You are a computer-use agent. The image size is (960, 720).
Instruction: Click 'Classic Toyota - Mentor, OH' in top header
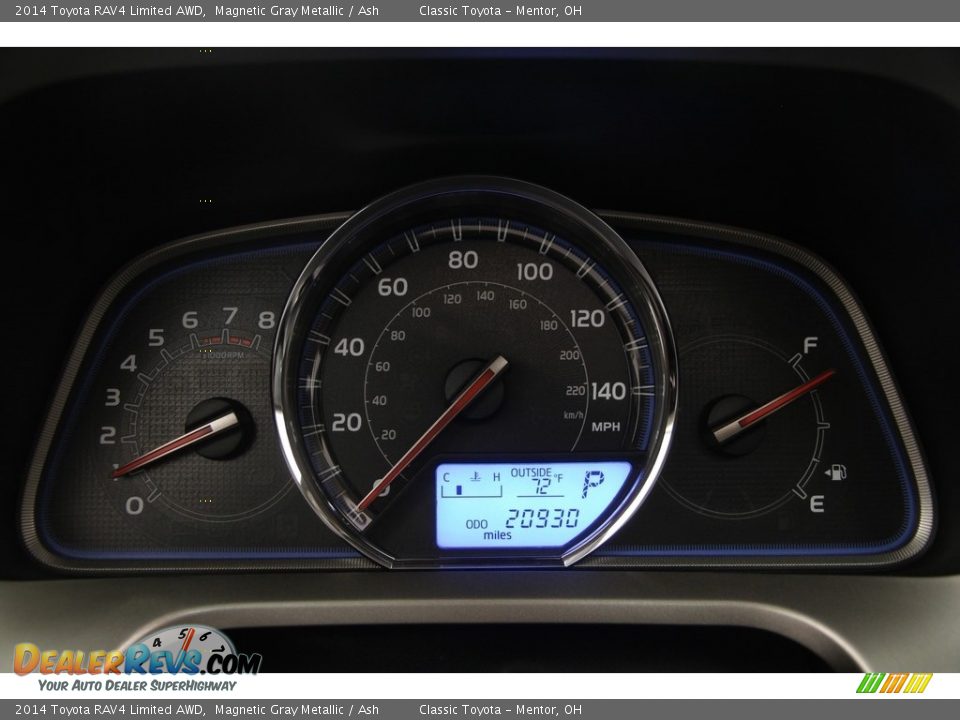tap(500, 11)
